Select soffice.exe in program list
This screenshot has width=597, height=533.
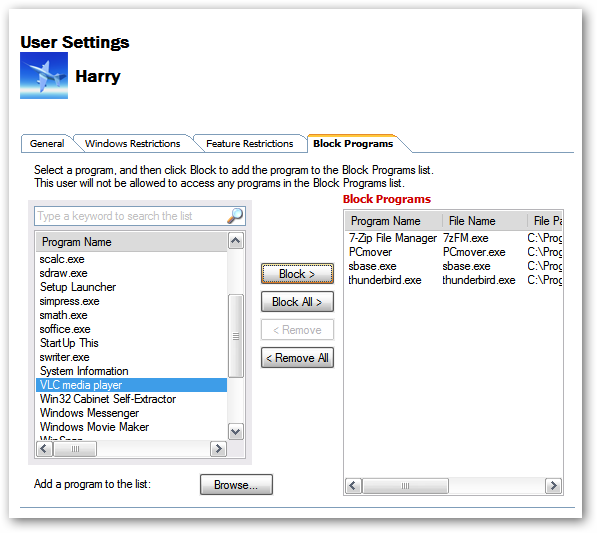click(x=131, y=329)
